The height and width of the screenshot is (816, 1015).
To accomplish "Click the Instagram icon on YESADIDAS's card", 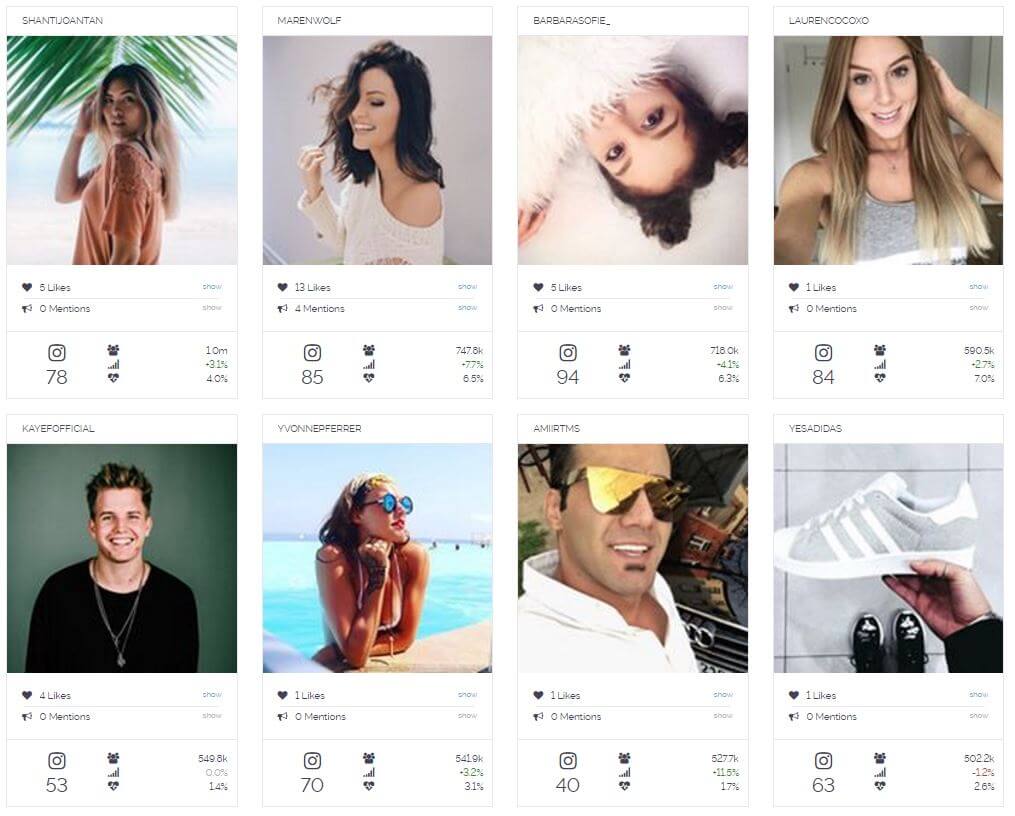I will tap(823, 760).
